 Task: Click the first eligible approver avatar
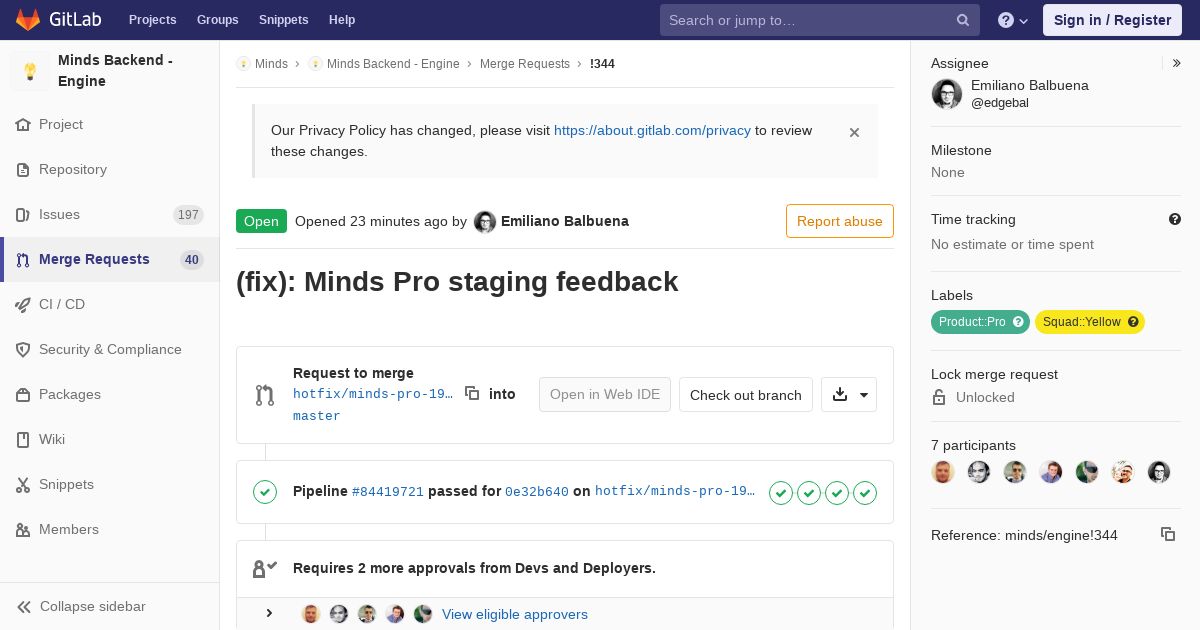[x=311, y=614]
